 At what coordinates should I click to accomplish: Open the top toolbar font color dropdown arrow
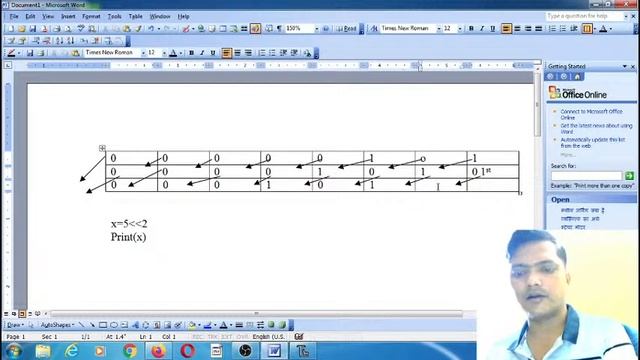(x=611, y=29)
